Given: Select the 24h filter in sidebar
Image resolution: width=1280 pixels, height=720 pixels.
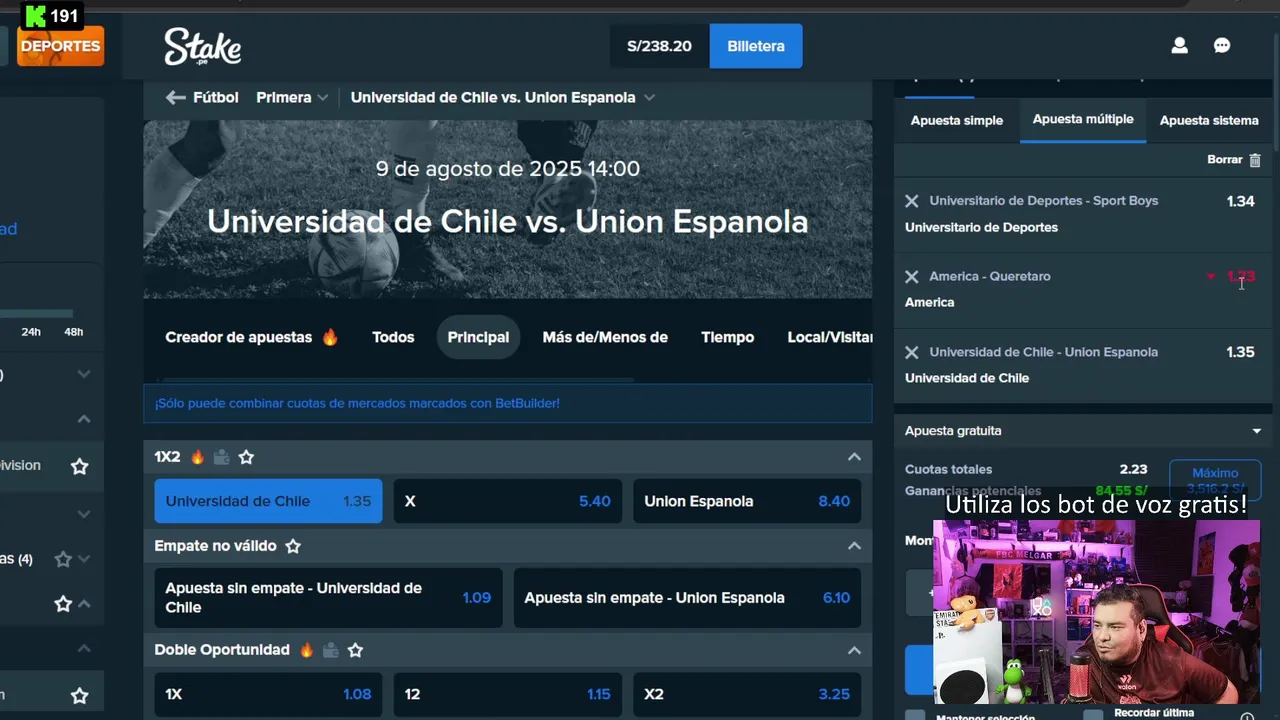Looking at the screenshot, I should coord(31,332).
